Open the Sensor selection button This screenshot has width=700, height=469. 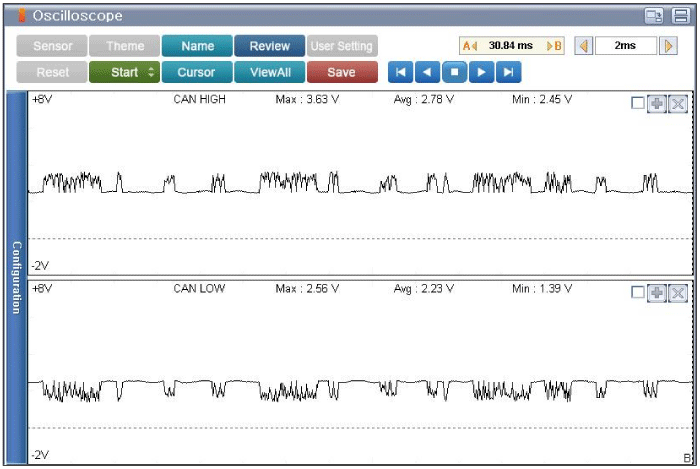(52, 46)
